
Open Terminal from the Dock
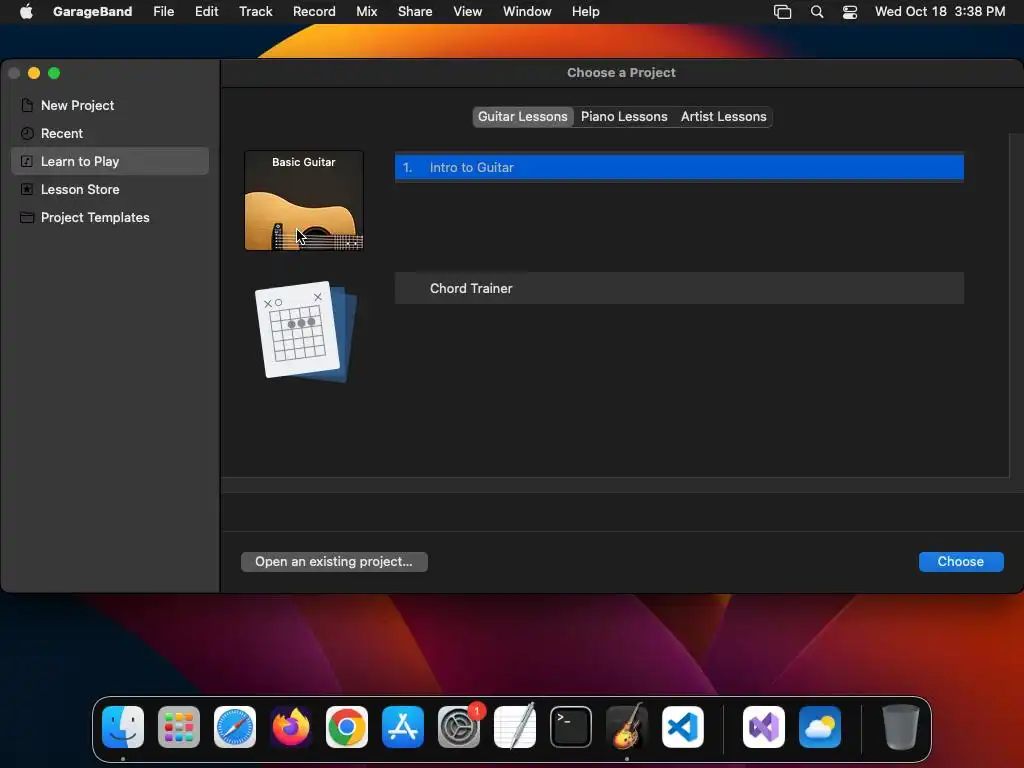(571, 727)
